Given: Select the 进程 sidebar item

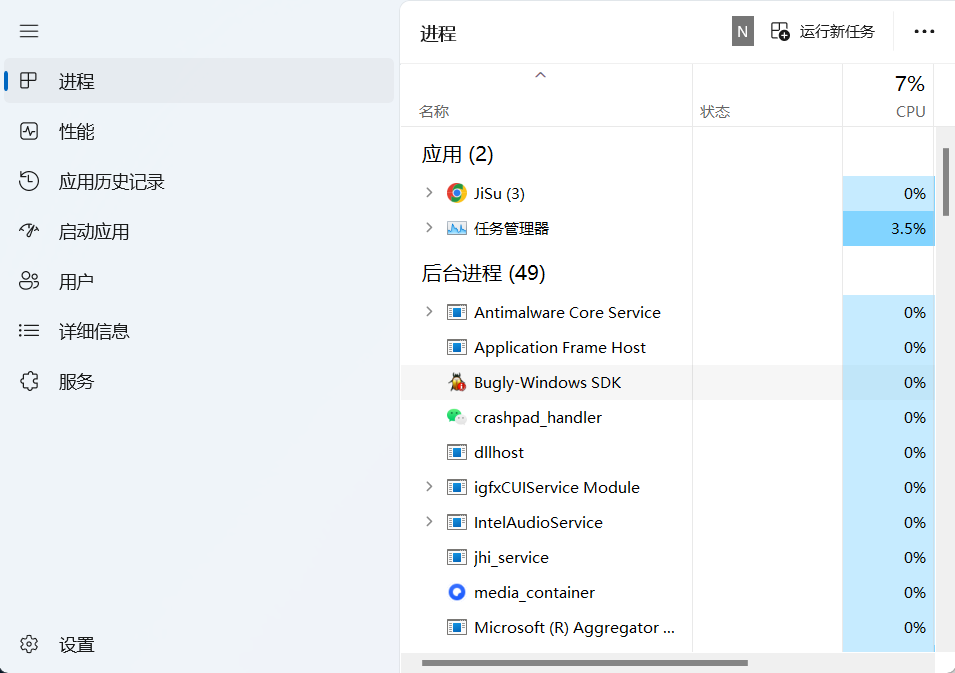Looking at the screenshot, I should (x=199, y=81).
